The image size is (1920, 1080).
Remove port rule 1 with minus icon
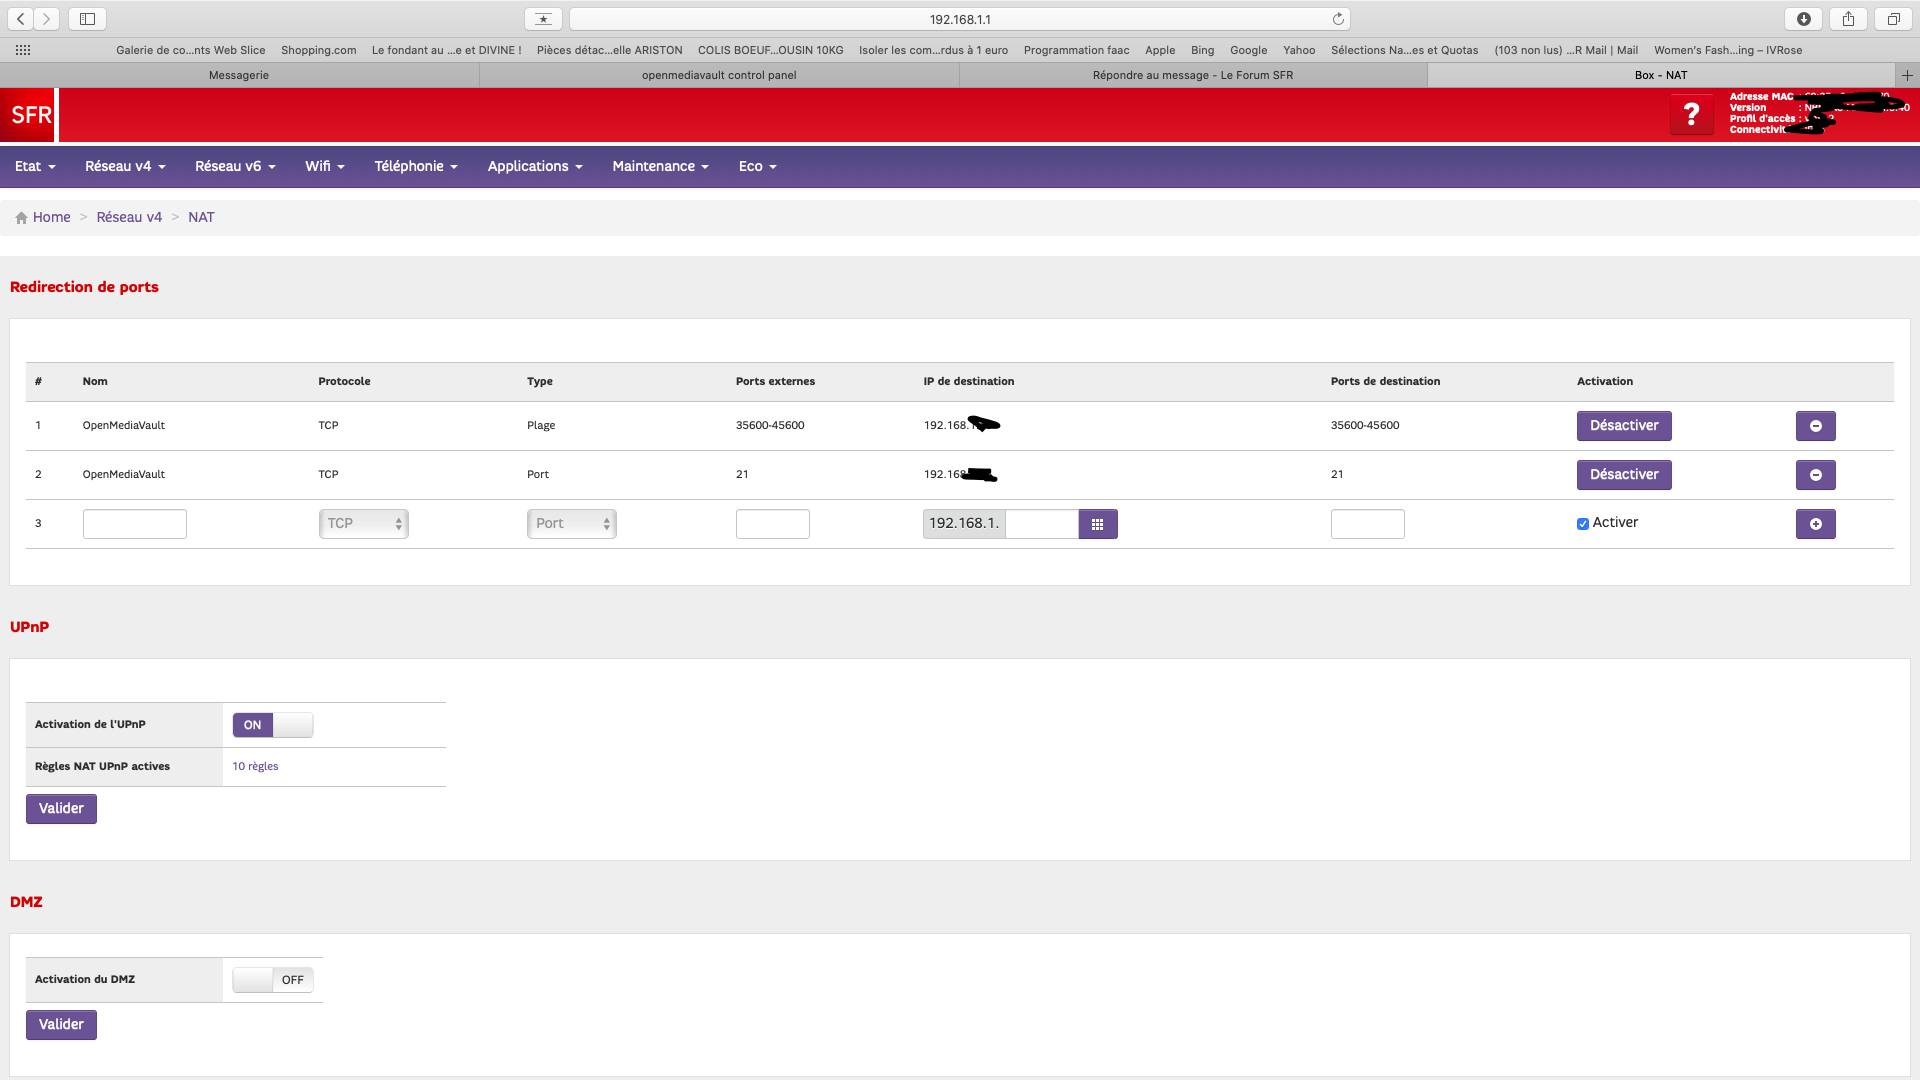(1815, 426)
